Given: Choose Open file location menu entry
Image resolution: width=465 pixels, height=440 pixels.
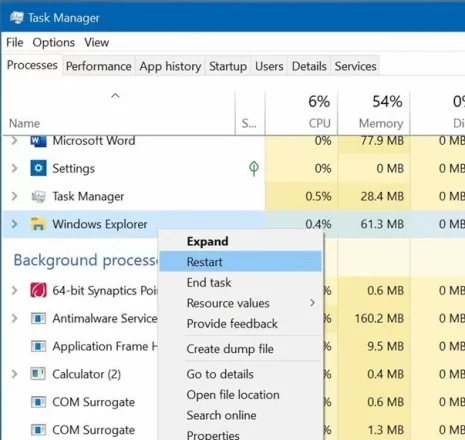Looking at the screenshot, I should pos(241,395).
